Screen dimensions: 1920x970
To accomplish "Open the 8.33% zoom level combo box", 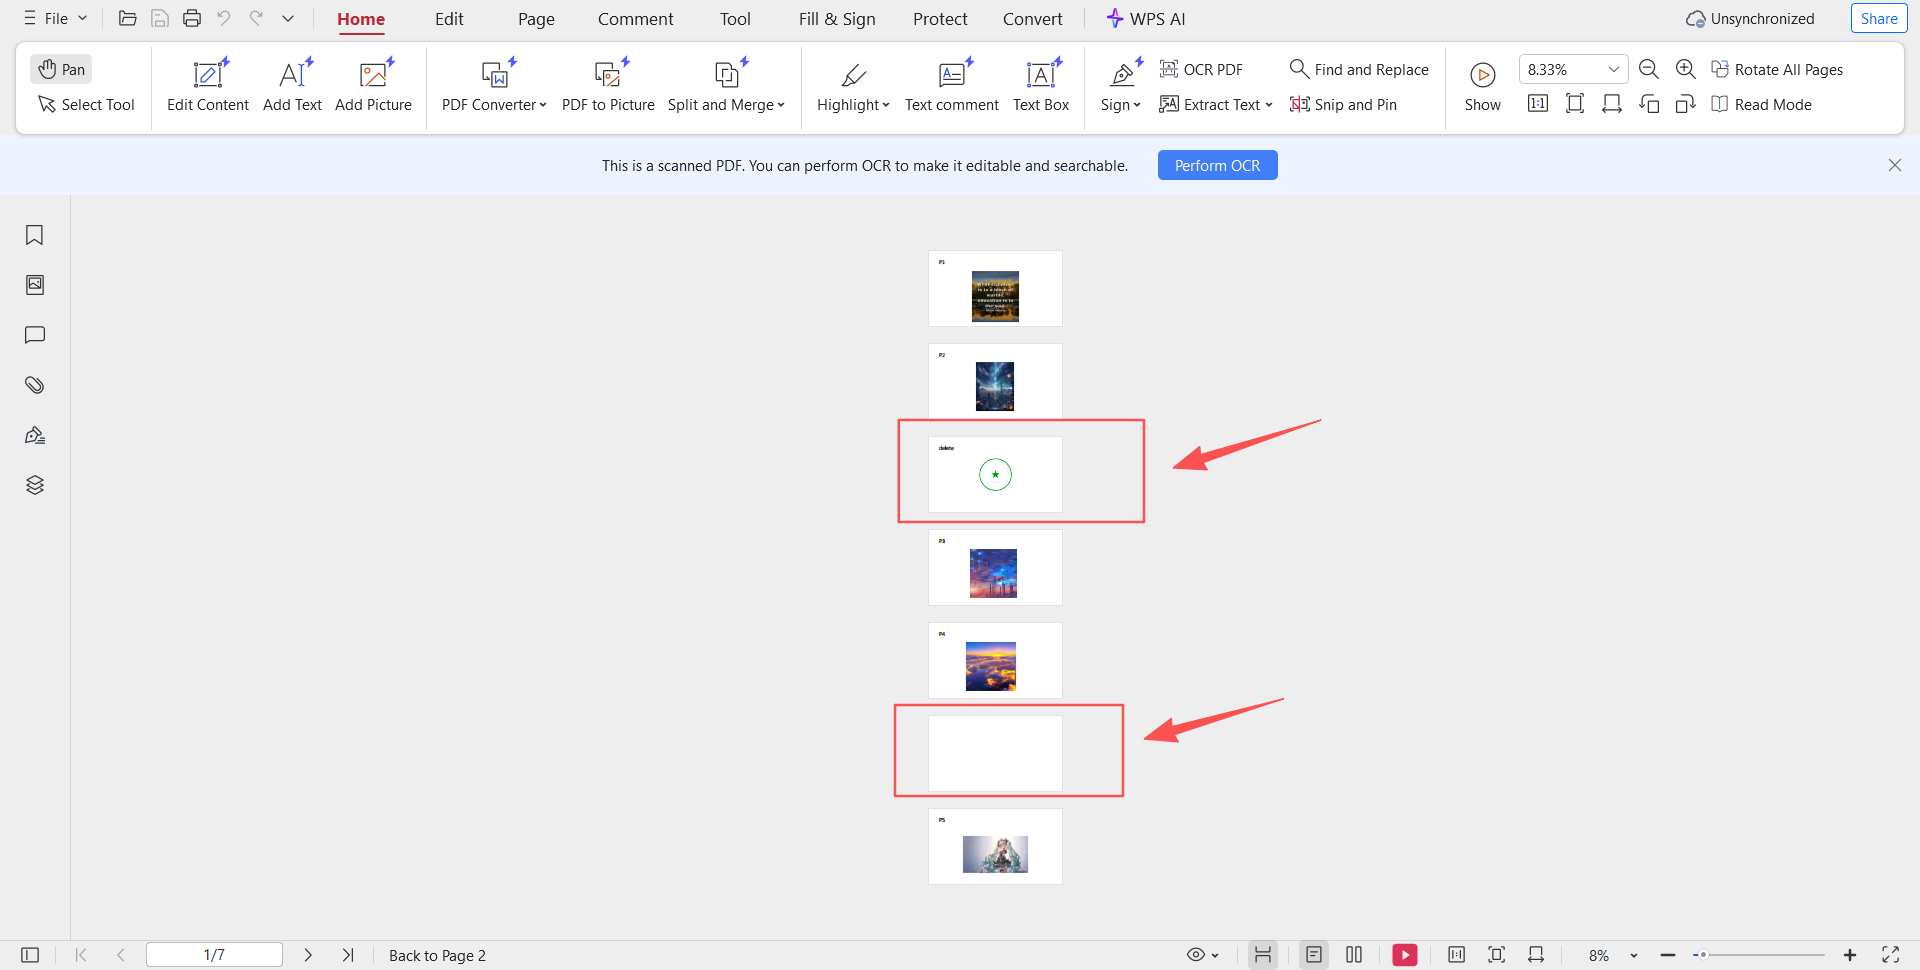I will click(1573, 69).
